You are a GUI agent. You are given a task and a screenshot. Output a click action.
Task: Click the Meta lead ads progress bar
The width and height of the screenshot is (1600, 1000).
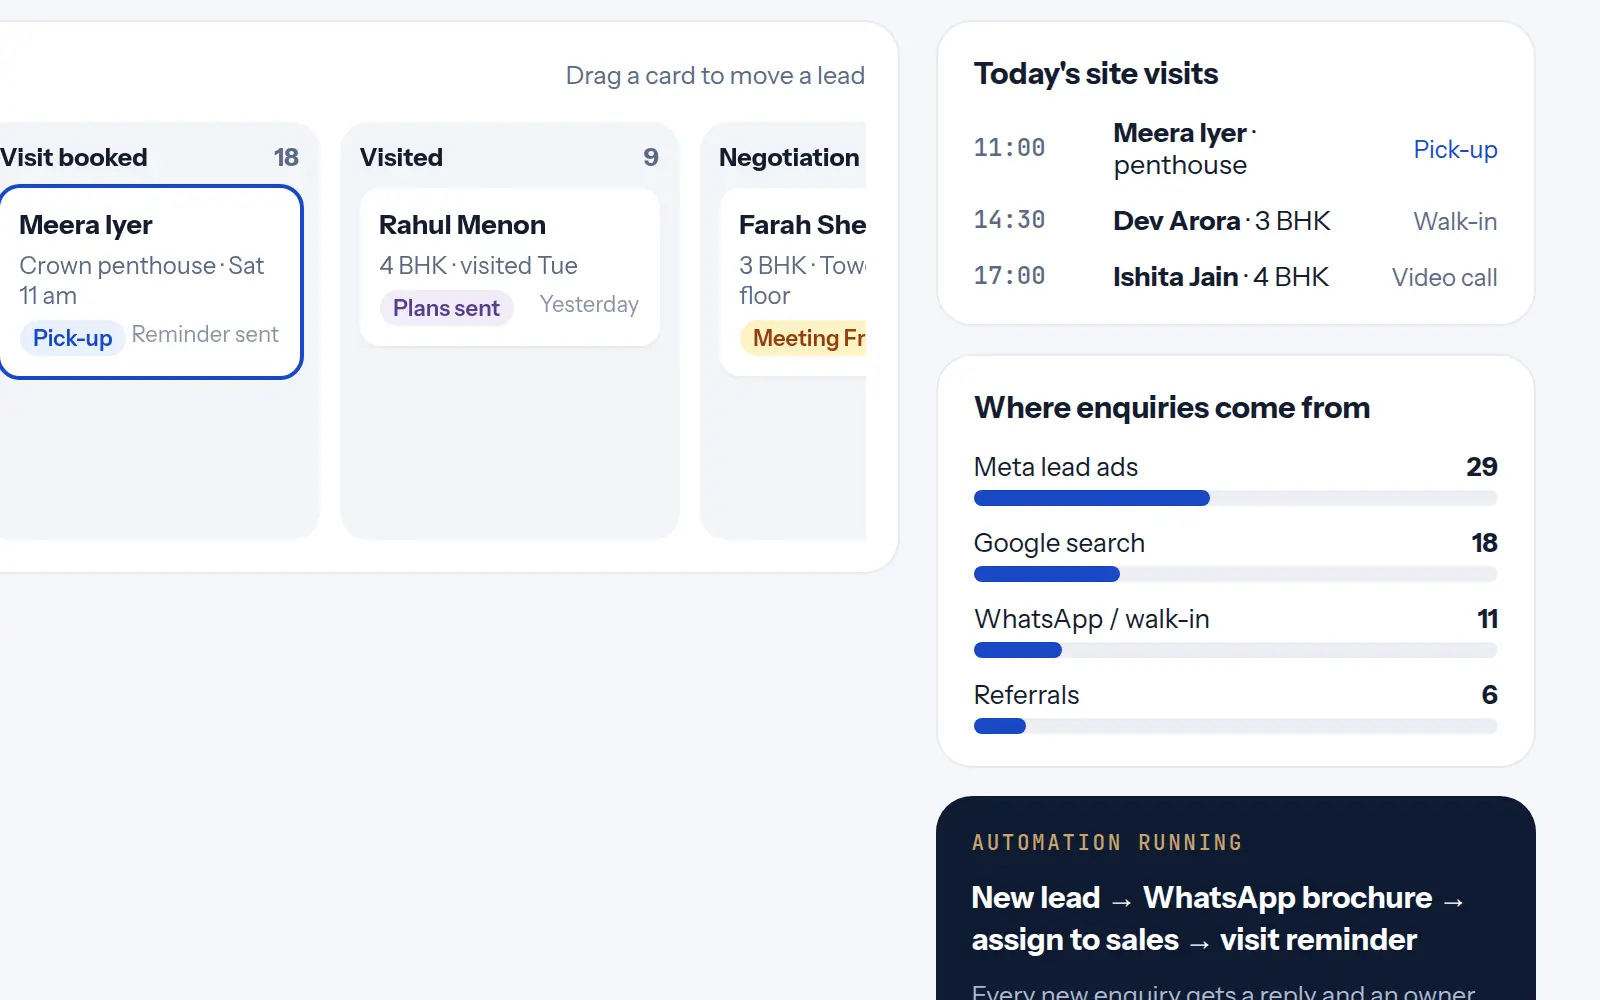point(1236,498)
